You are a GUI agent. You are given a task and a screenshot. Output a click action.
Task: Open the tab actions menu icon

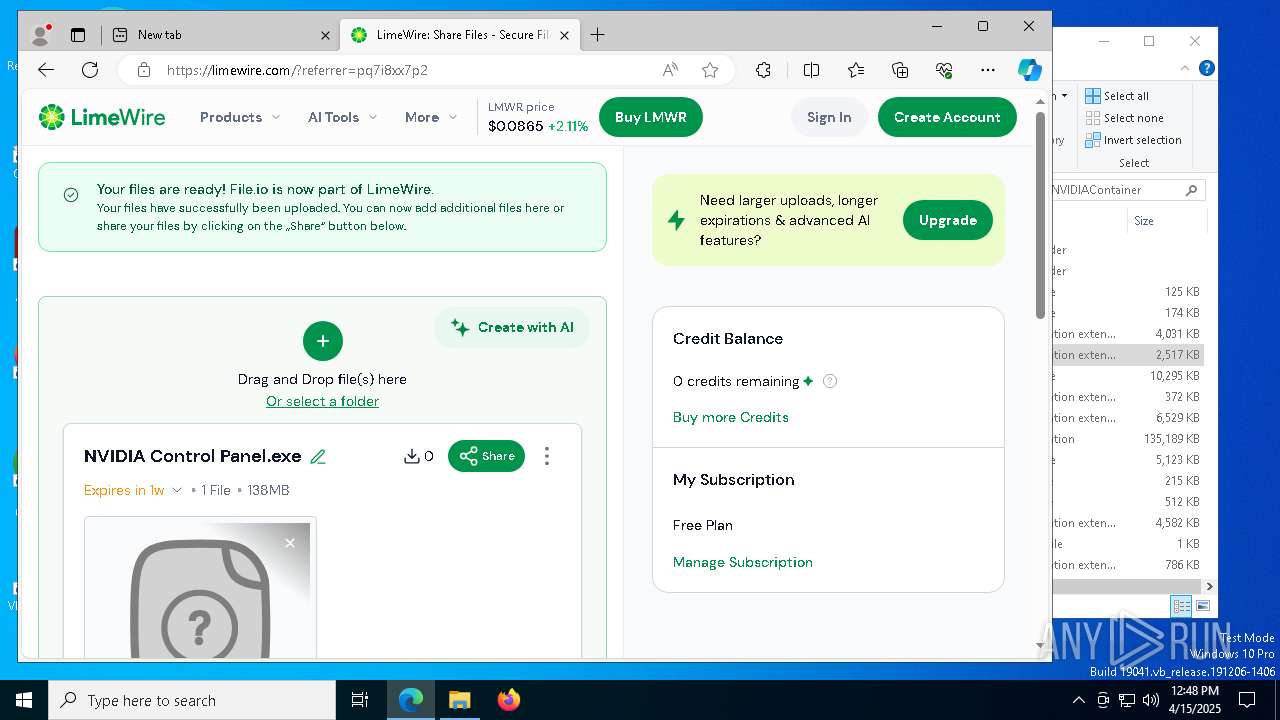[78, 35]
